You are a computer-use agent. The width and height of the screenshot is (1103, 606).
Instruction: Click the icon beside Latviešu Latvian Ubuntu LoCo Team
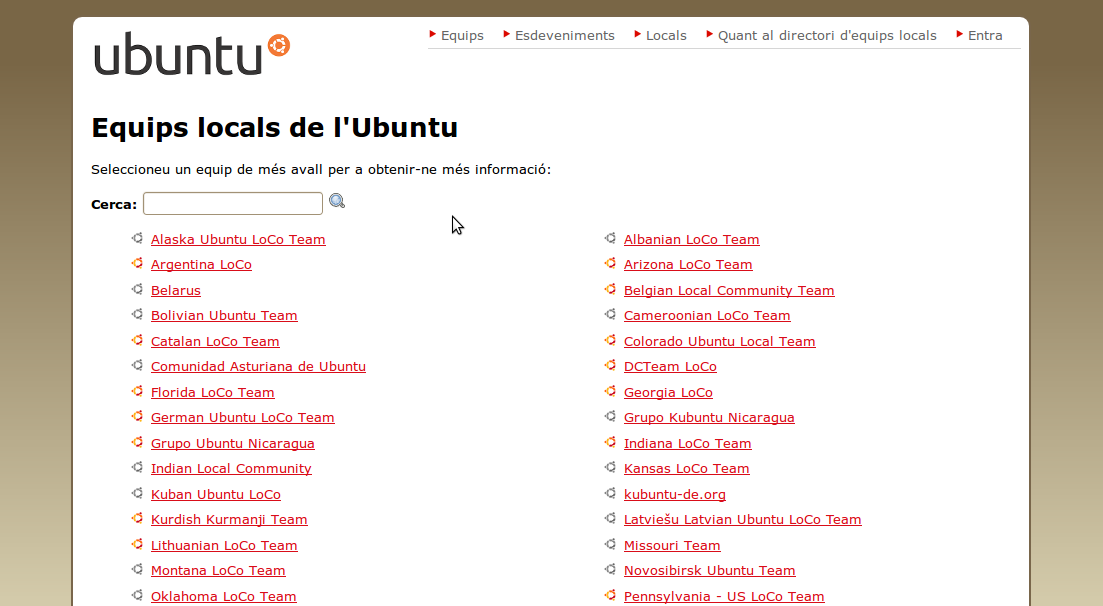[610, 519]
